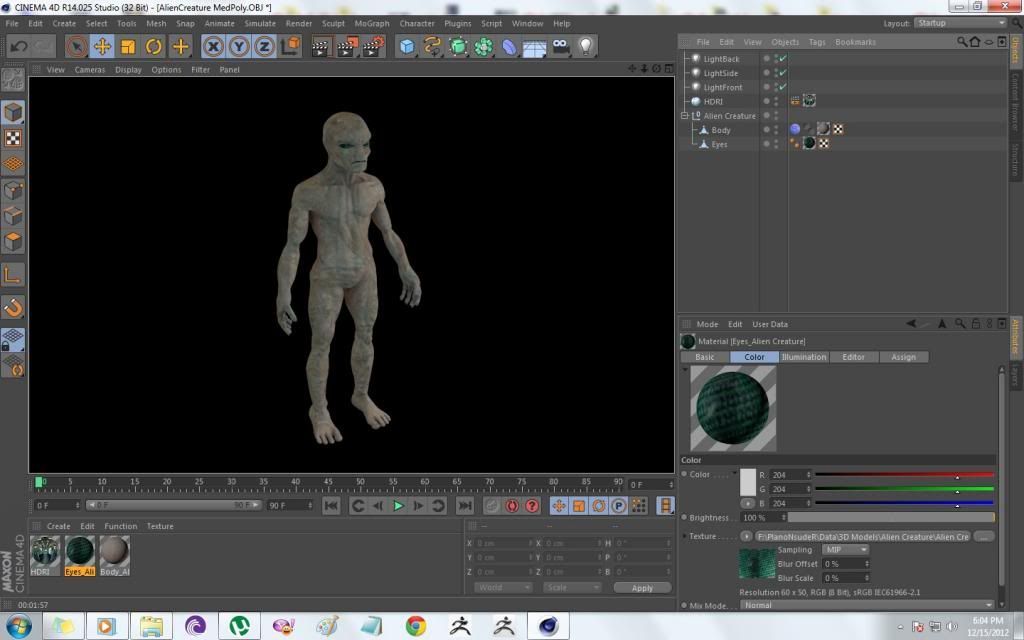The width and height of the screenshot is (1024, 640).
Task: Toggle X axis lock
Action: coord(213,46)
